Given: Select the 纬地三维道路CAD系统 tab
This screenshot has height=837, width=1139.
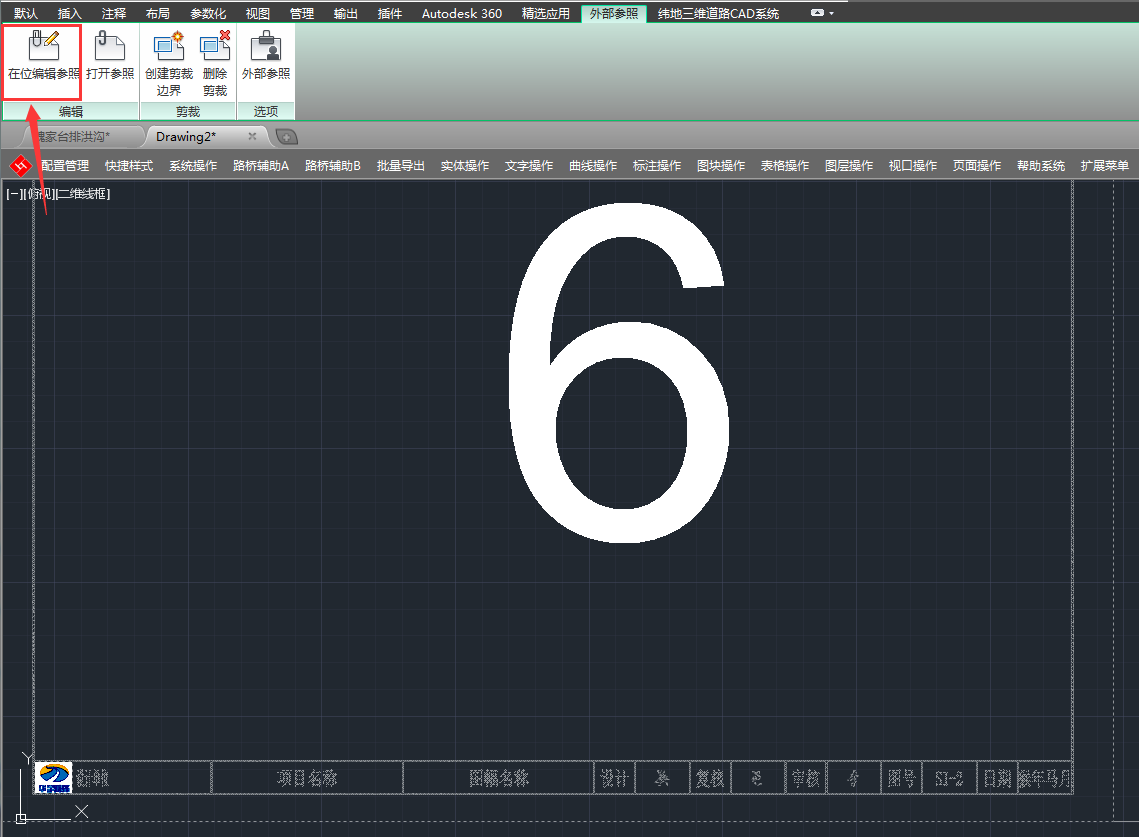Looking at the screenshot, I should (x=718, y=13).
